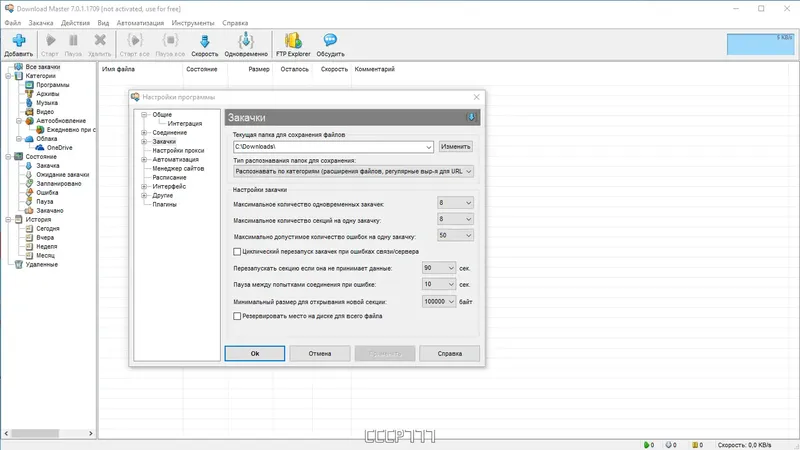This screenshot has width=800, height=450.
Task: Select the Архивы category icon
Action: 30,94
